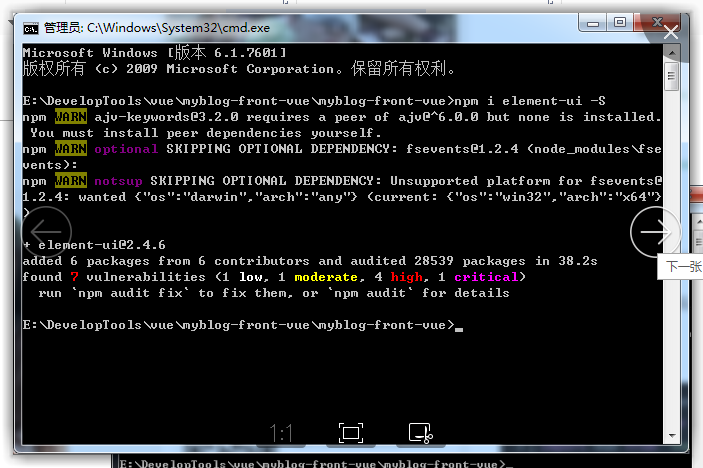This screenshot has height=468, width=703.
Task: Close the image viewer overlay with X
Action: [671, 32]
